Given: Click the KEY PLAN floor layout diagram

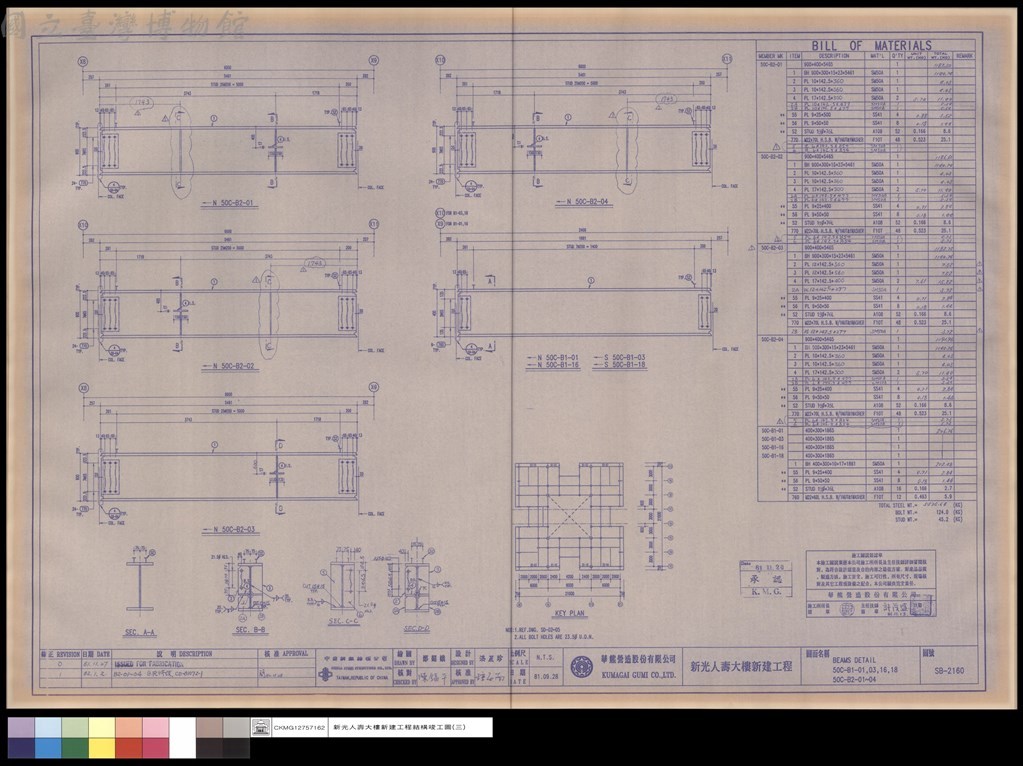Looking at the screenshot, I should tap(569, 532).
